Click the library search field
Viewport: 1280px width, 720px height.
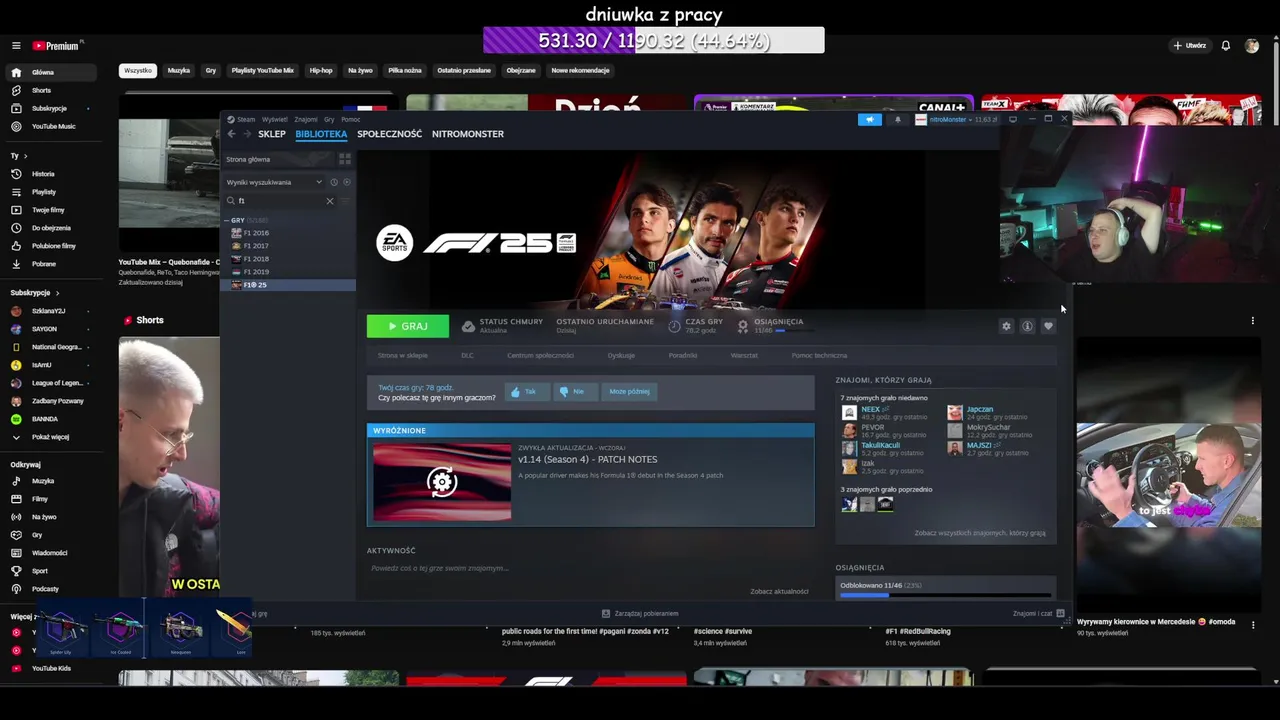click(280, 201)
